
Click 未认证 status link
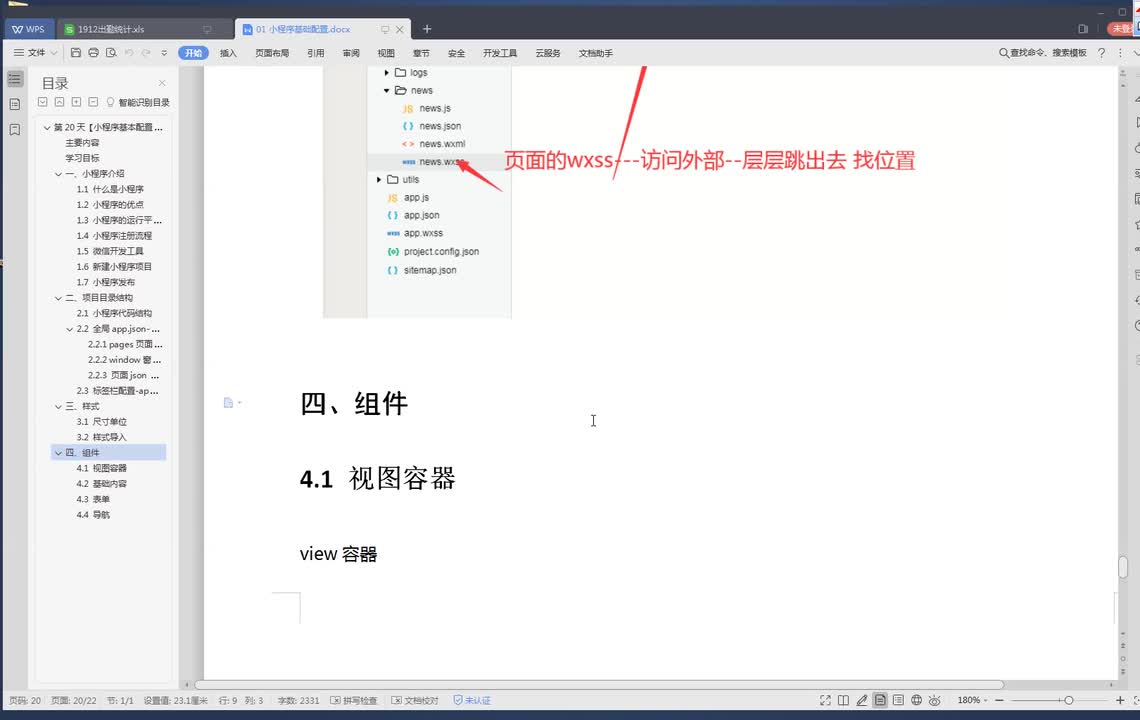(472, 700)
